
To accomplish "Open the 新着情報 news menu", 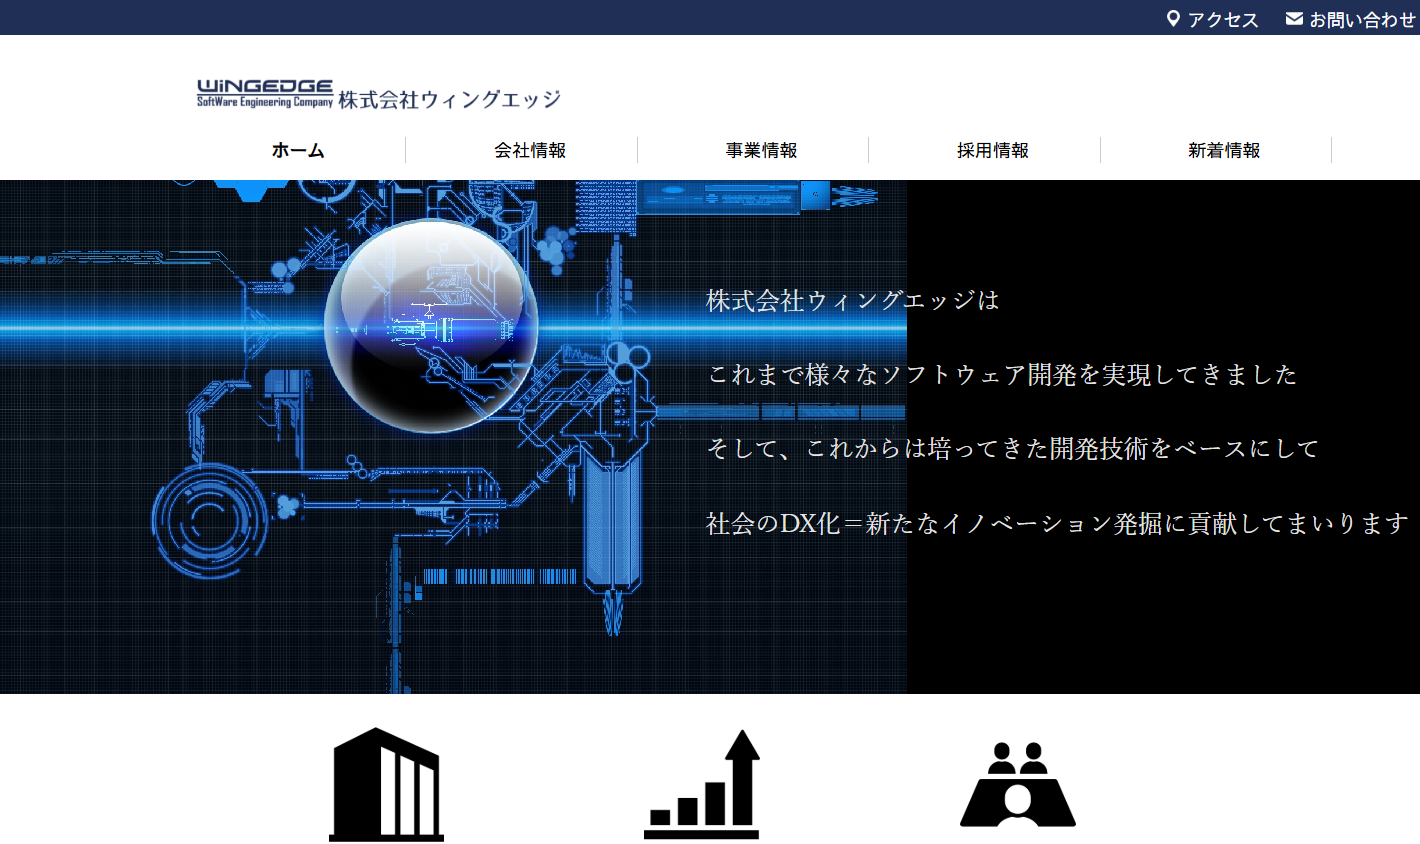I will [1223, 150].
